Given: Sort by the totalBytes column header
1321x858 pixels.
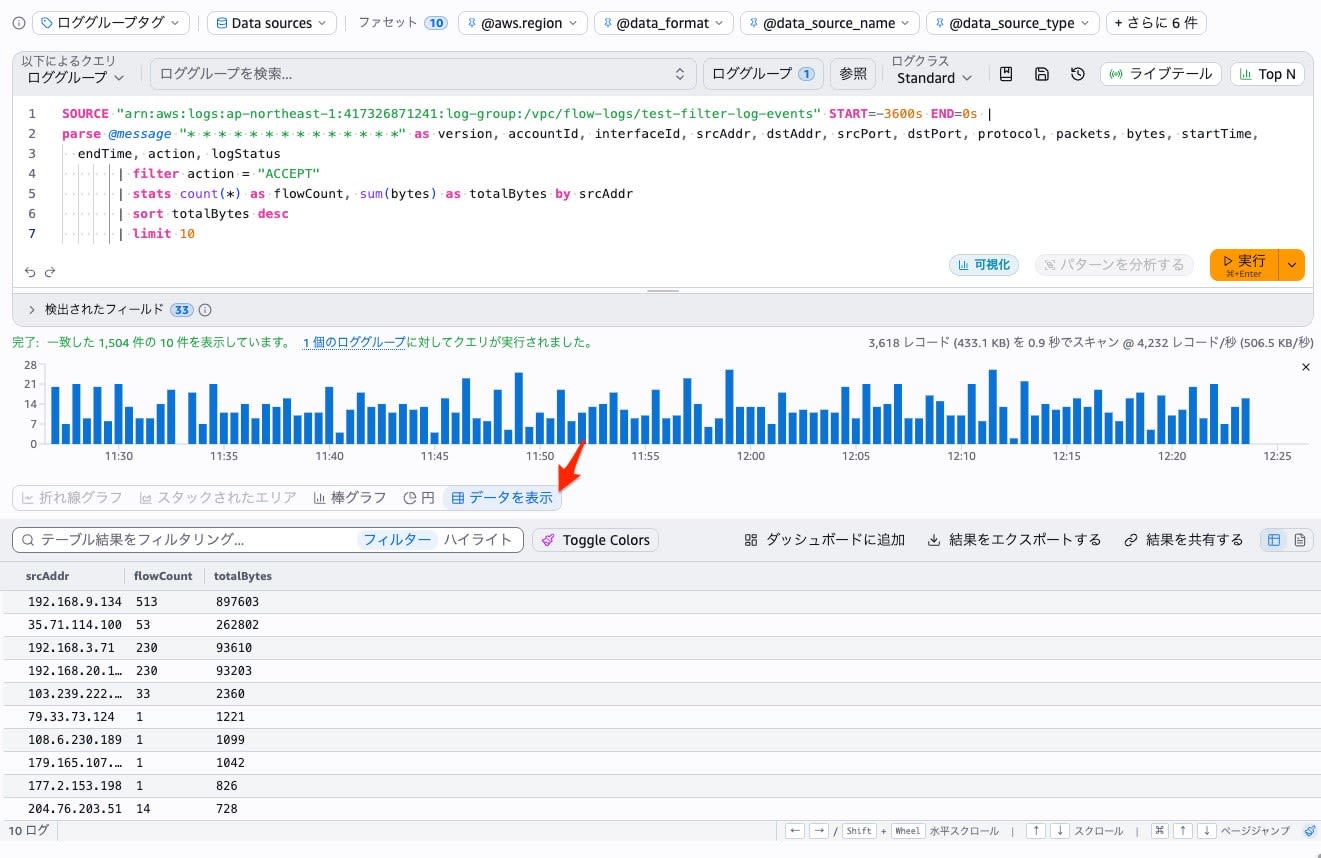Looking at the screenshot, I should pos(243,576).
